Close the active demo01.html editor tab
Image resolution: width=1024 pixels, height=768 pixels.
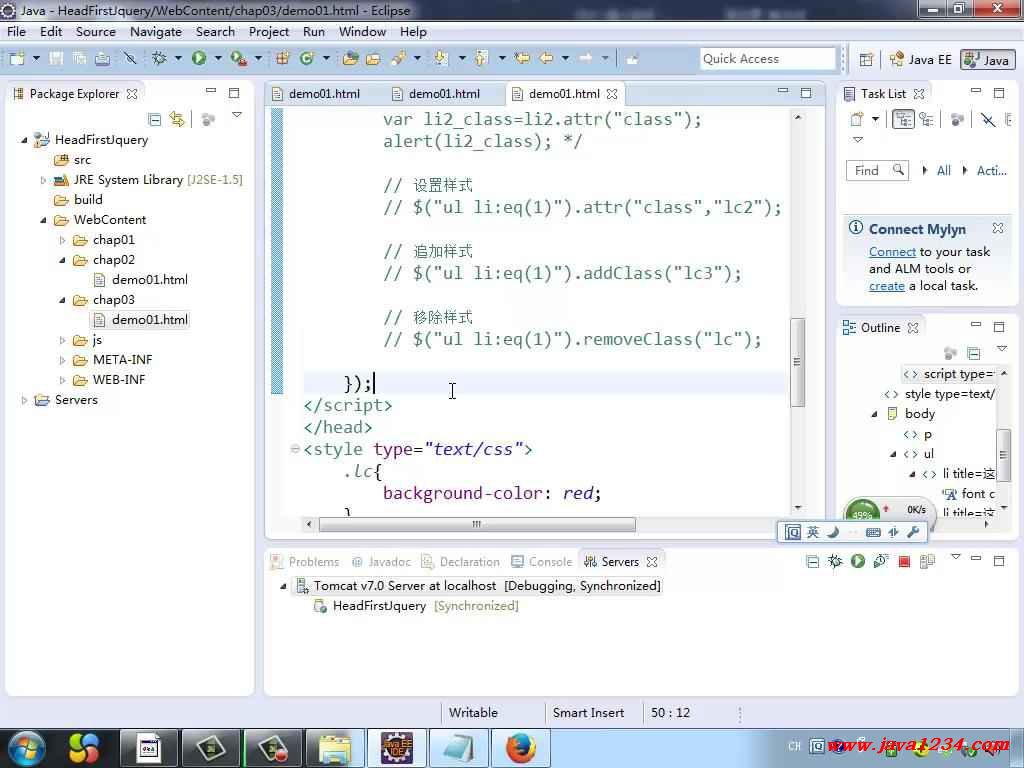pyautogui.click(x=612, y=94)
